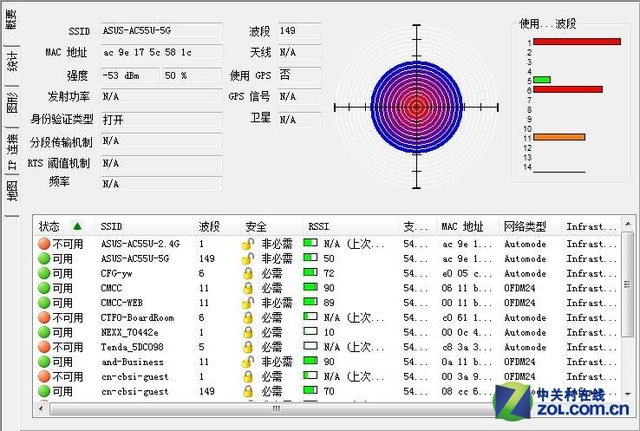Click the green status icon in CMCC-WEB row
640x431 pixels.
pyautogui.click(x=44, y=303)
